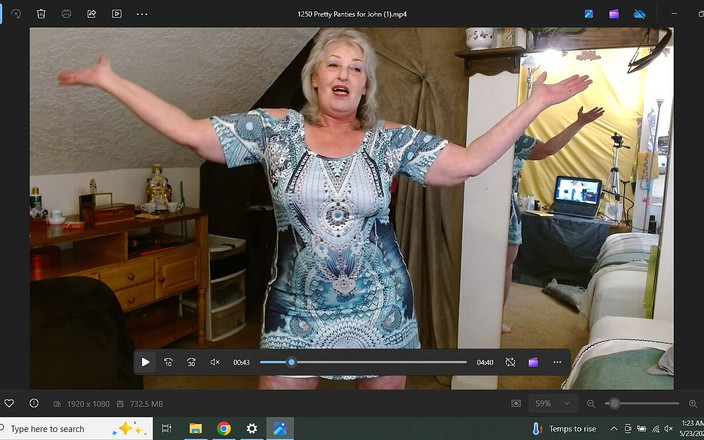Play the video
The image size is (704, 440).
click(145, 362)
